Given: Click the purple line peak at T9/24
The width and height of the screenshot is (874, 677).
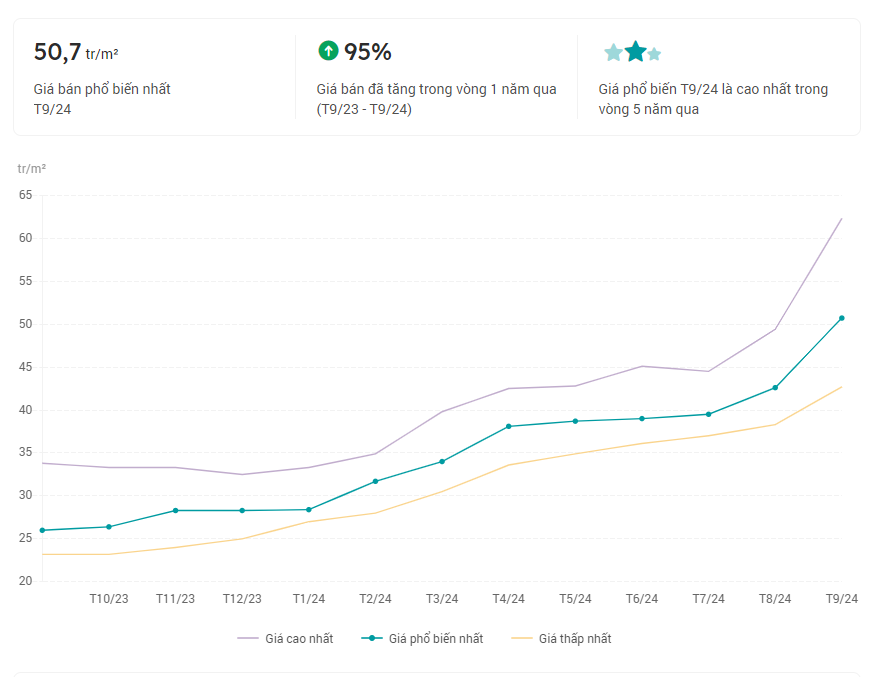Looking at the screenshot, I should tap(841, 218).
